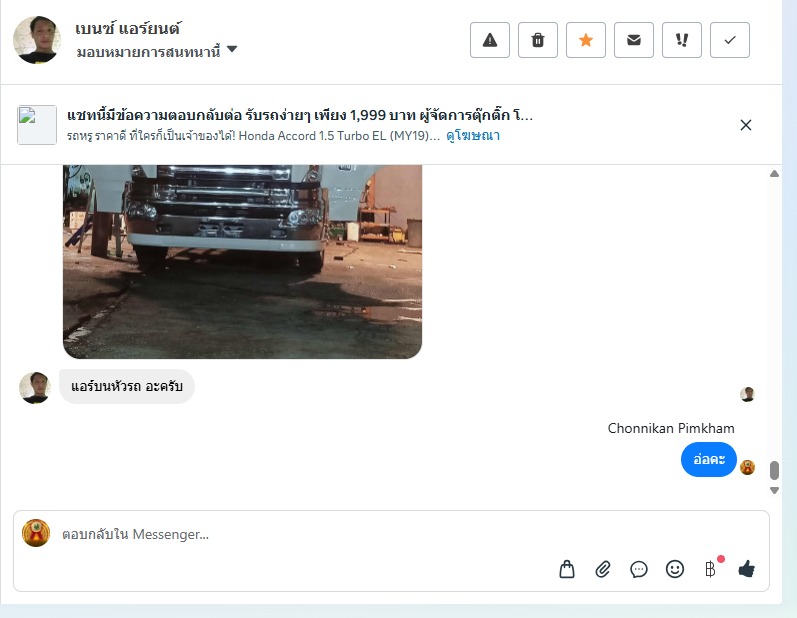This screenshot has height=618, width=797.
Task: Click the page avatar in reply box
Action: [36, 533]
